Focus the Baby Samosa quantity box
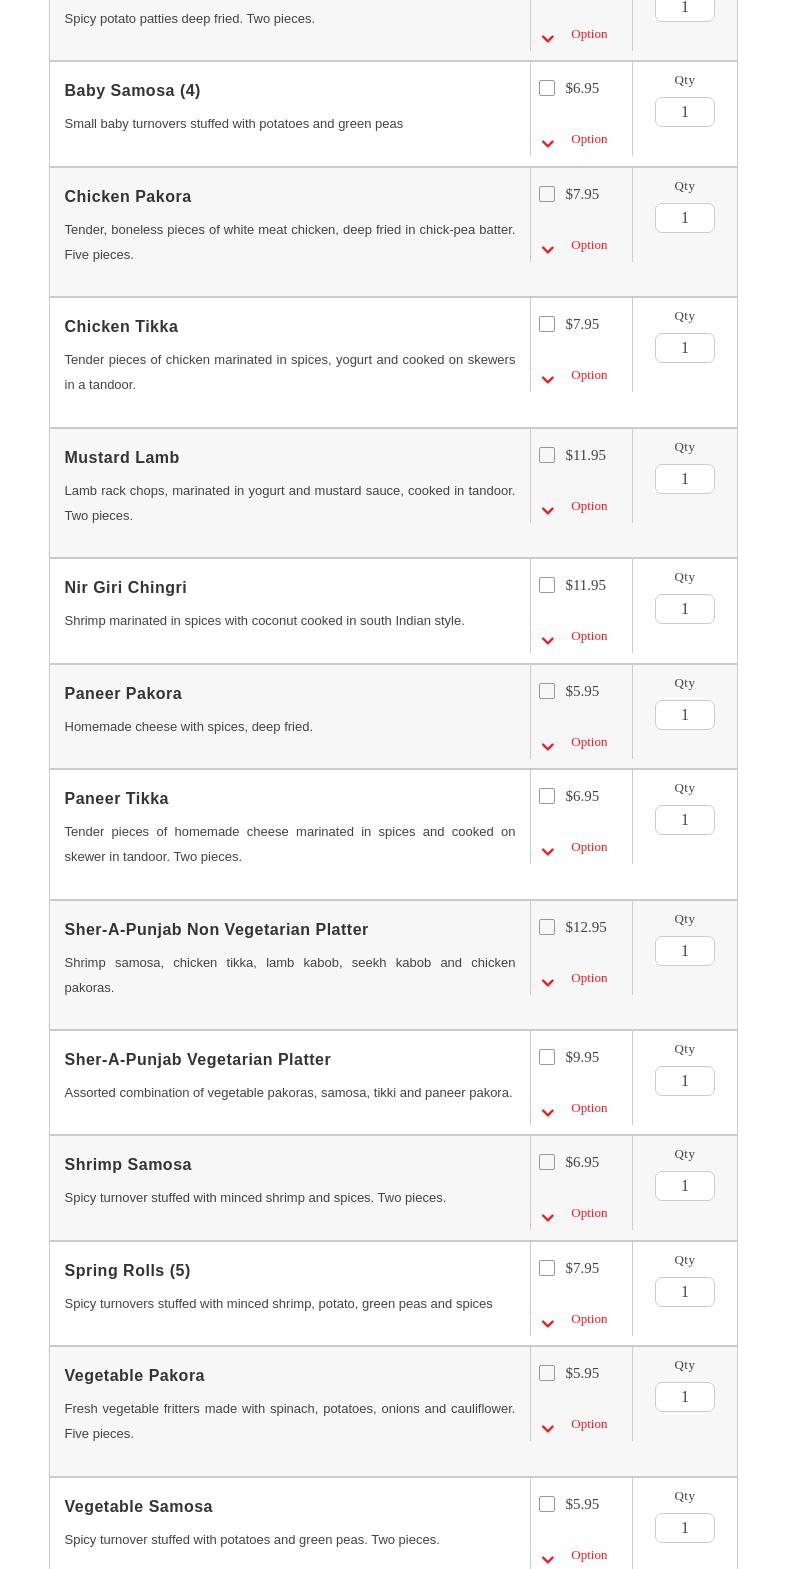Image resolution: width=785 pixels, height=1569 pixels. point(684,112)
